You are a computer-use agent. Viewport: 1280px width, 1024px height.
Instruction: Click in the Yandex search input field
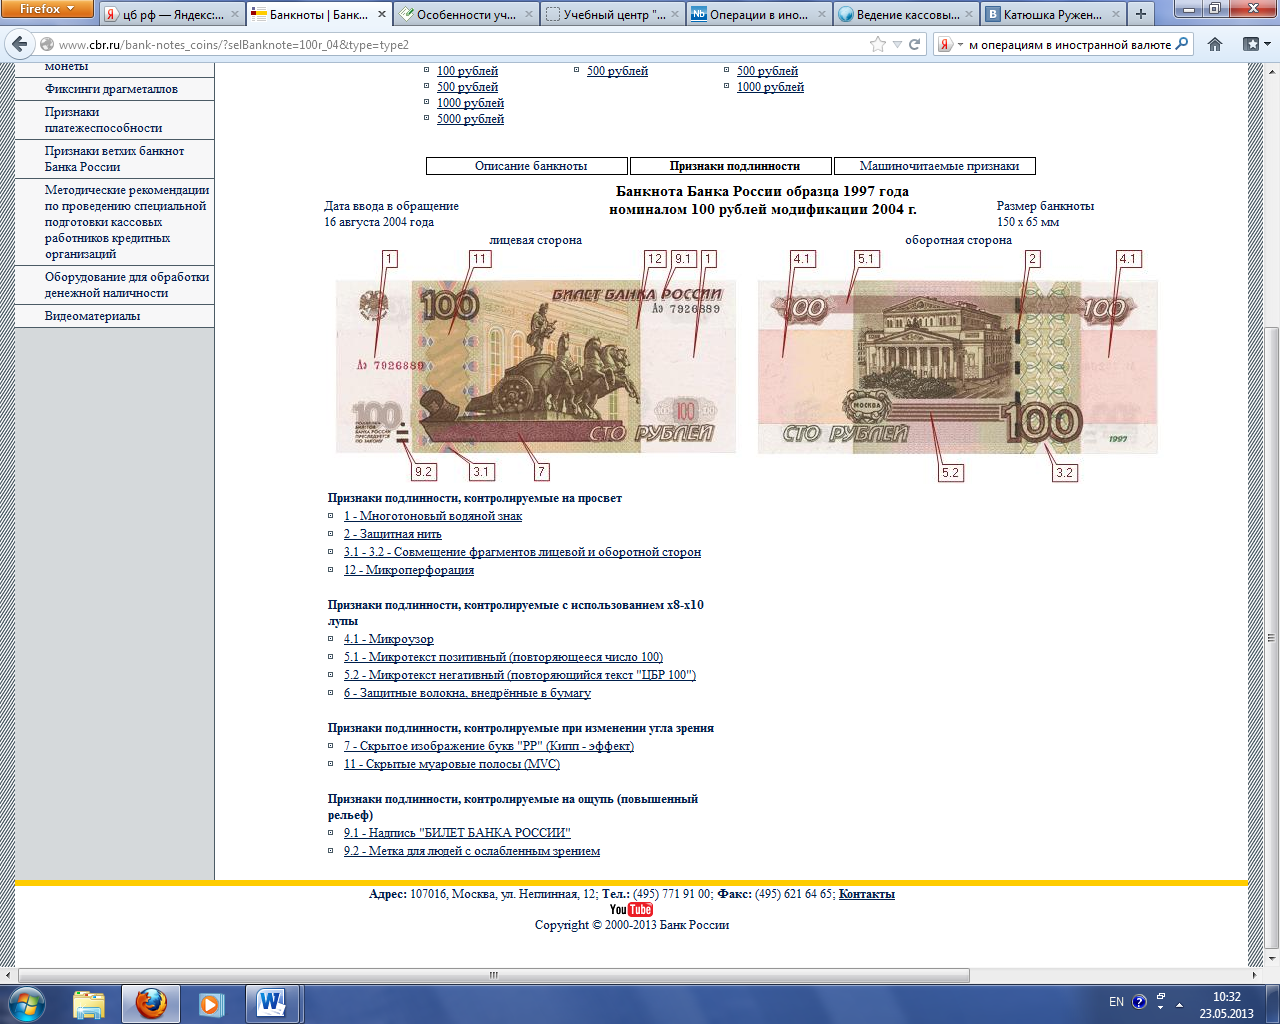(1069, 44)
